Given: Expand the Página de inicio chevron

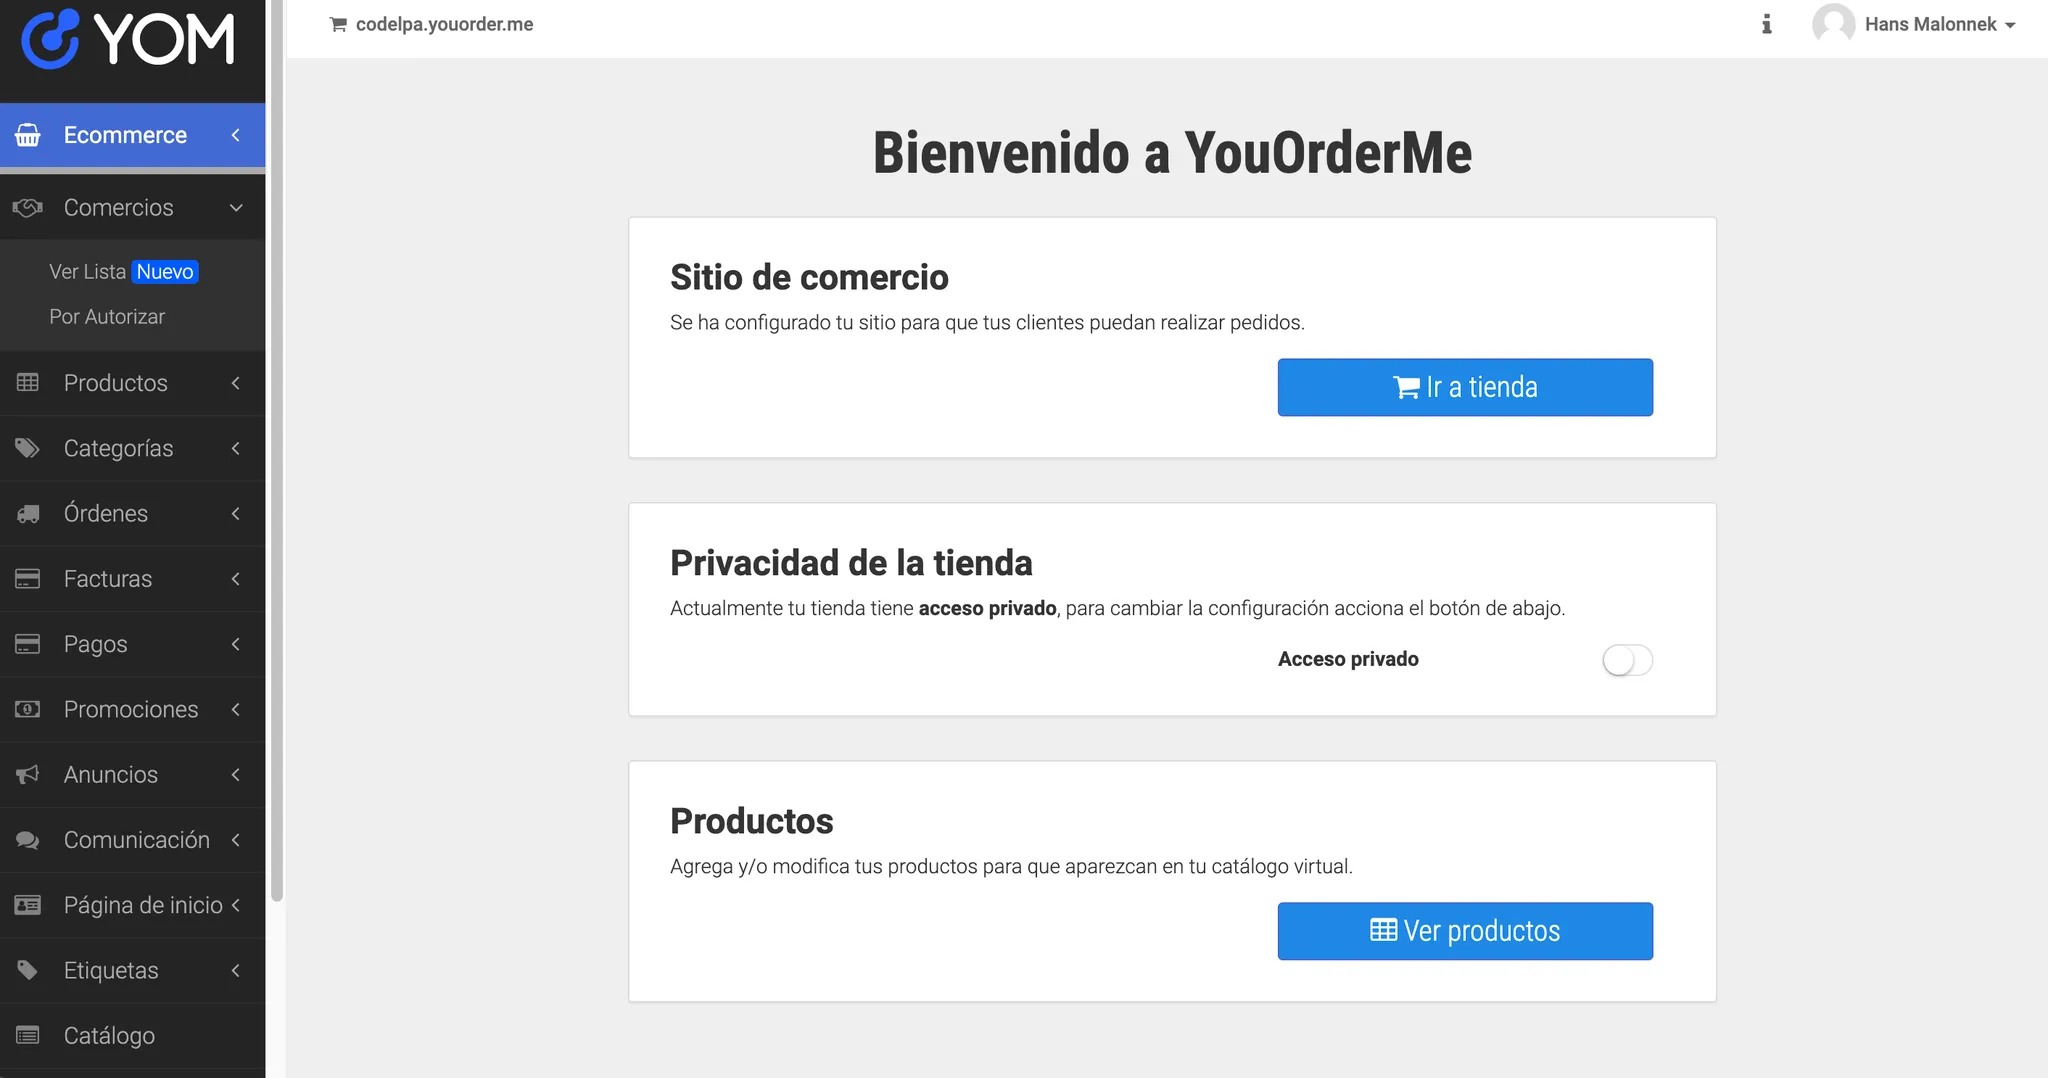Looking at the screenshot, I should [236, 905].
